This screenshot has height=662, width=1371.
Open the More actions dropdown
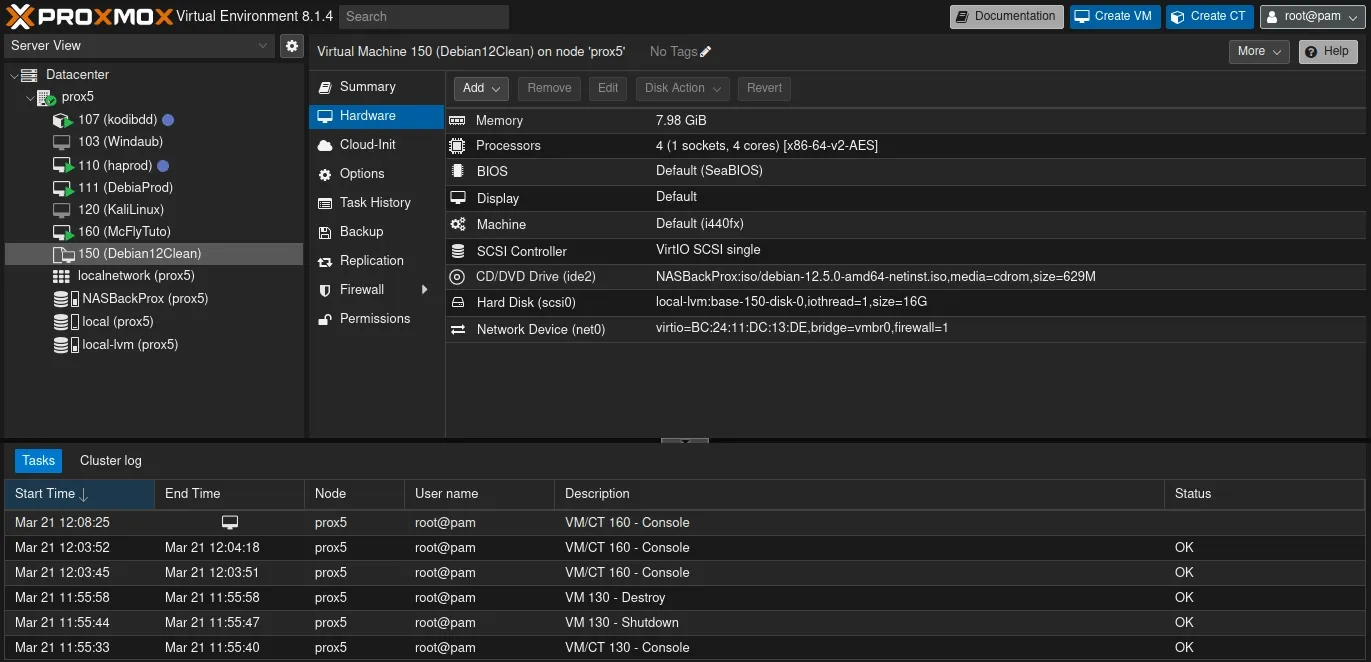tap(1258, 52)
